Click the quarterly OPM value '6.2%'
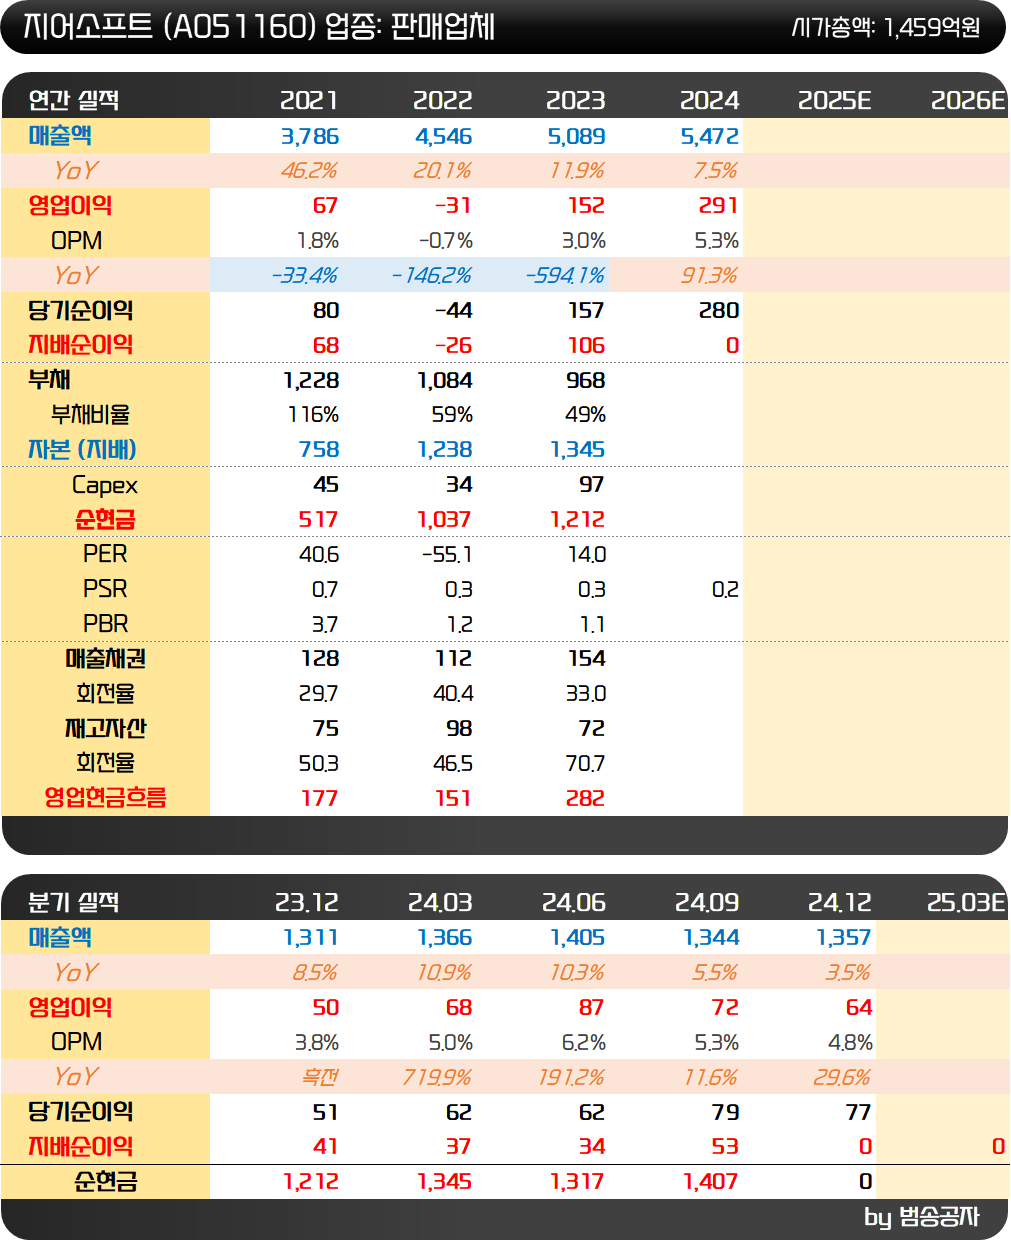This screenshot has height=1240, width=1011. click(x=583, y=1043)
